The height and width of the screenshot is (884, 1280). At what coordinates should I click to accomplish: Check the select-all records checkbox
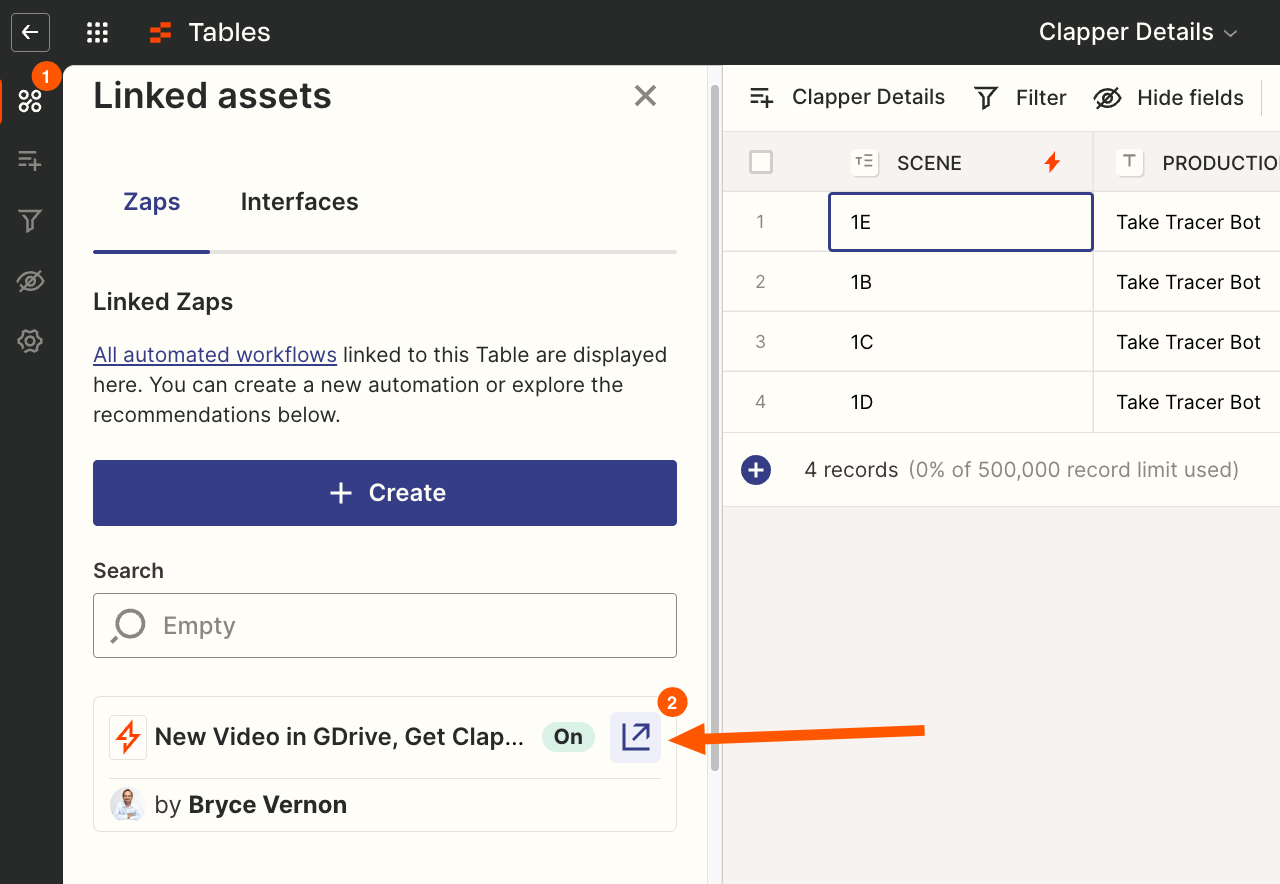click(761, 162)
